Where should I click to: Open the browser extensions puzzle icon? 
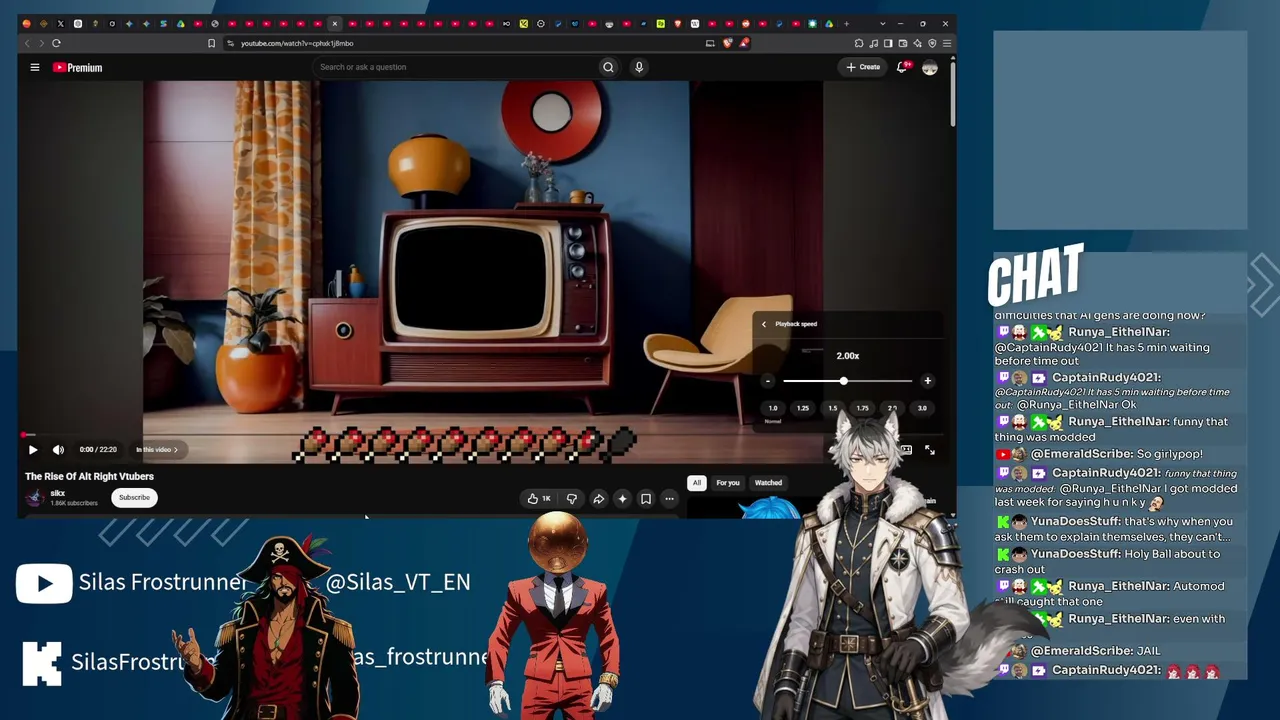click(x=859, y=43)
